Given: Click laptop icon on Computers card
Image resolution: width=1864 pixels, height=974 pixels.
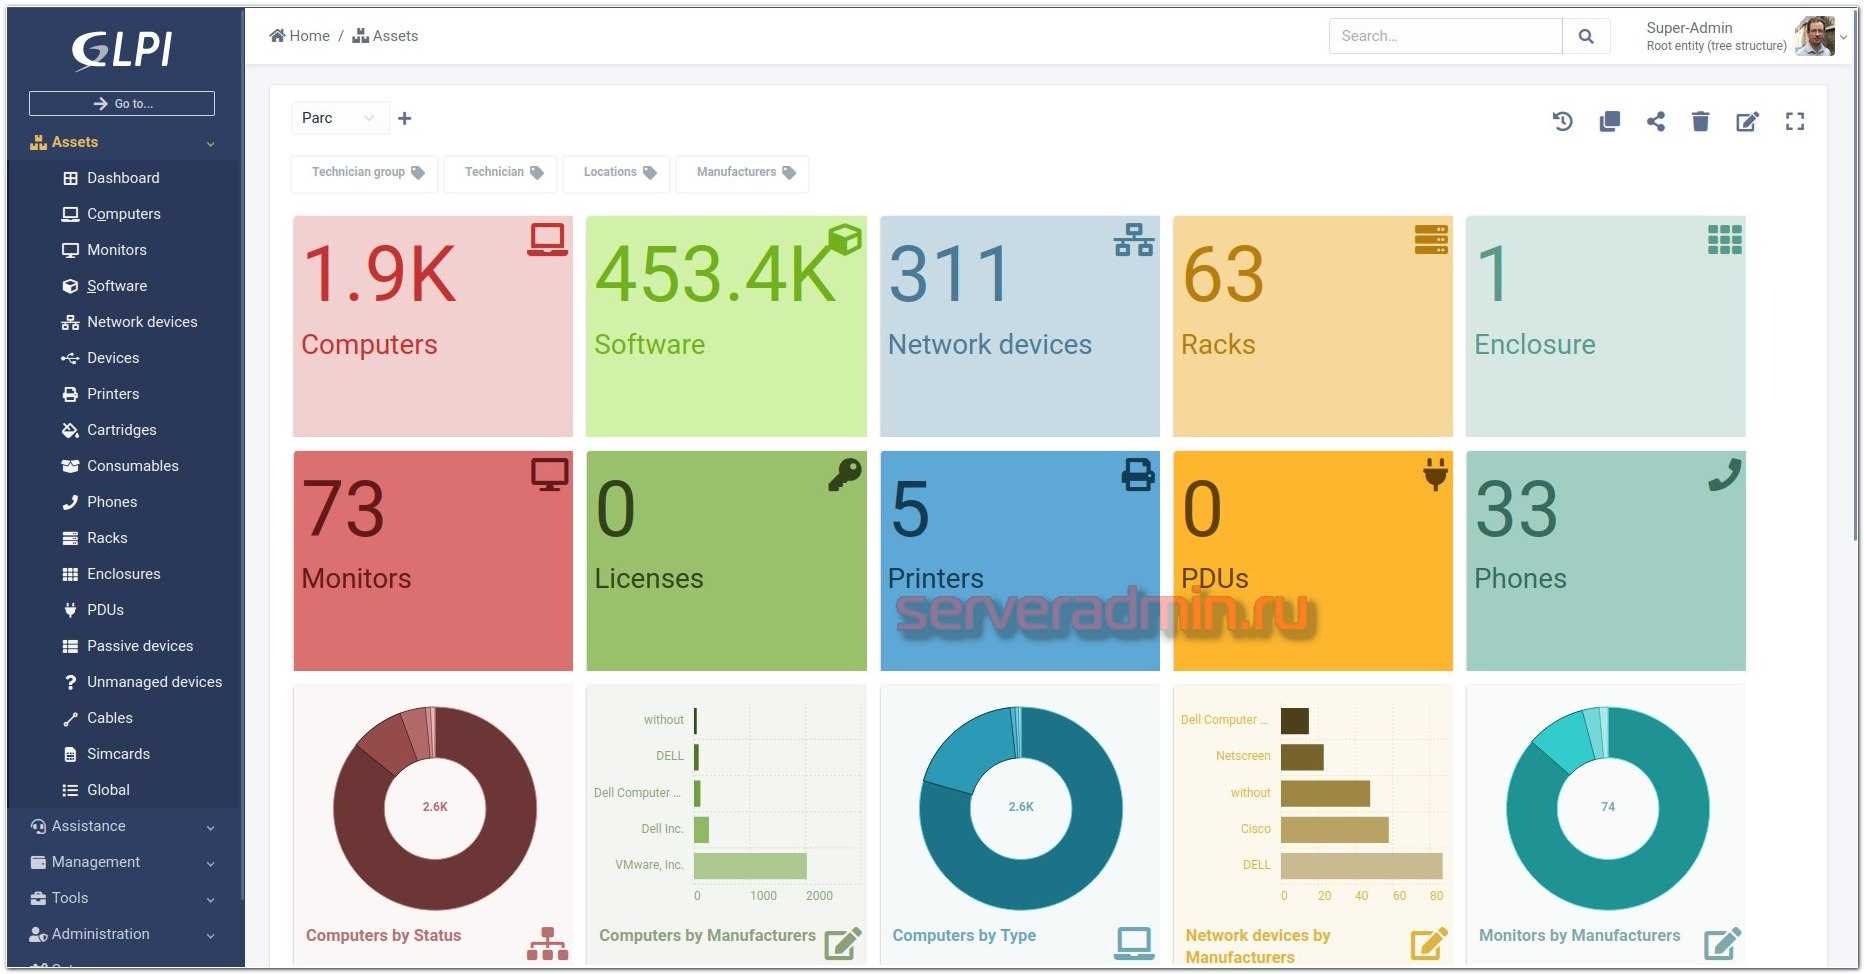Looking at the screenshot, I should click(x=547, y=240).
